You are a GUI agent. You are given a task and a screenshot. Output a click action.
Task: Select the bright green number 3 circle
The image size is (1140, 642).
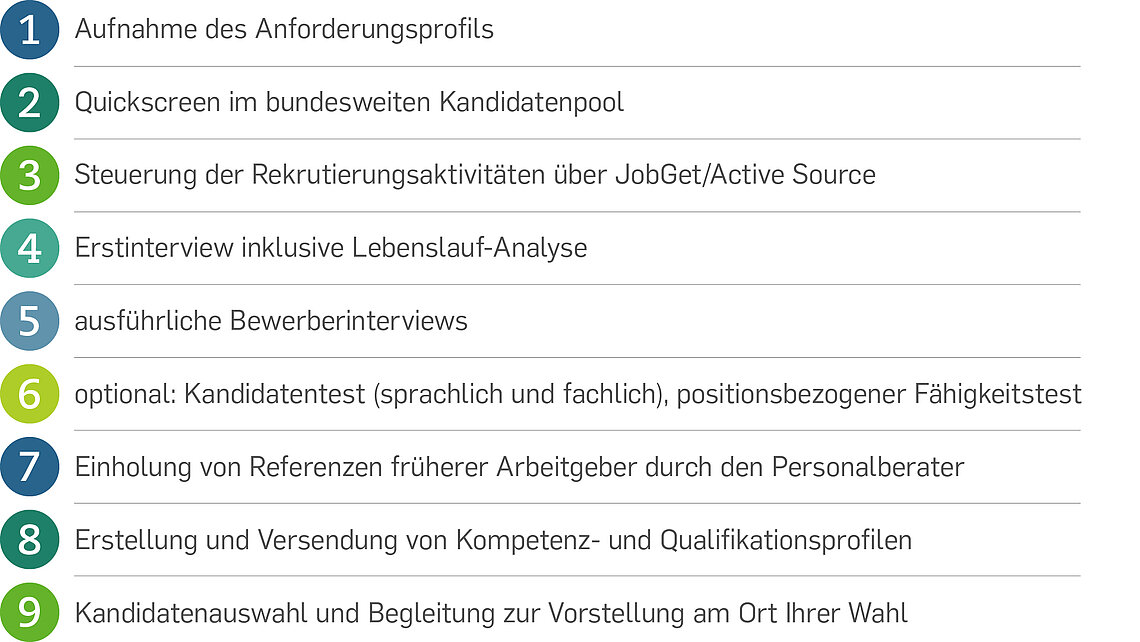coord(30,175)
